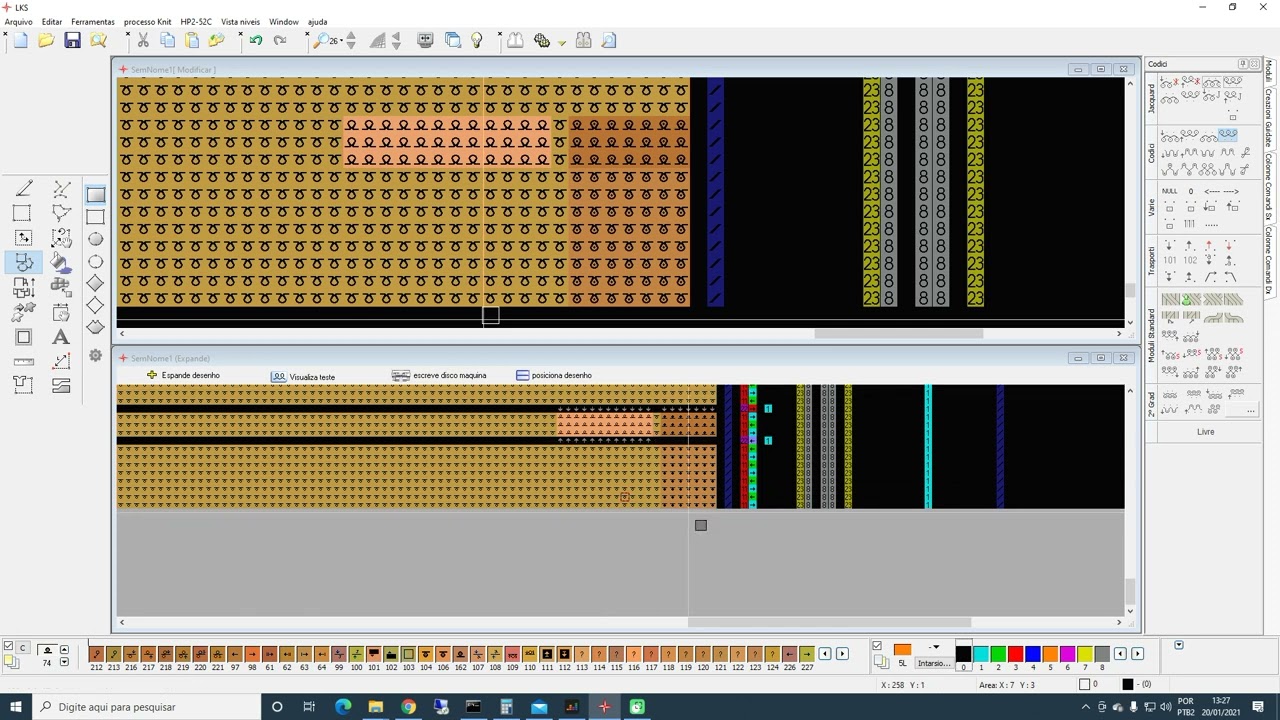Toggle checkbox left of stitch palette
This screenshot has height=720, width=1280.
(x=9, y=647)
